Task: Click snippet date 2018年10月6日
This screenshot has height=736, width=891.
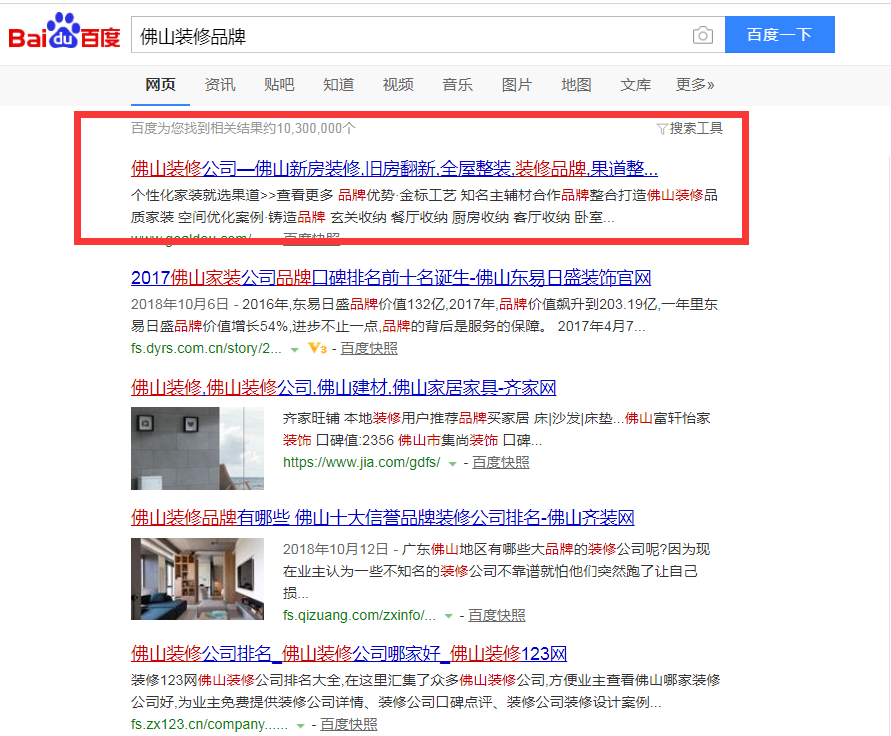Action: (180, 304)
